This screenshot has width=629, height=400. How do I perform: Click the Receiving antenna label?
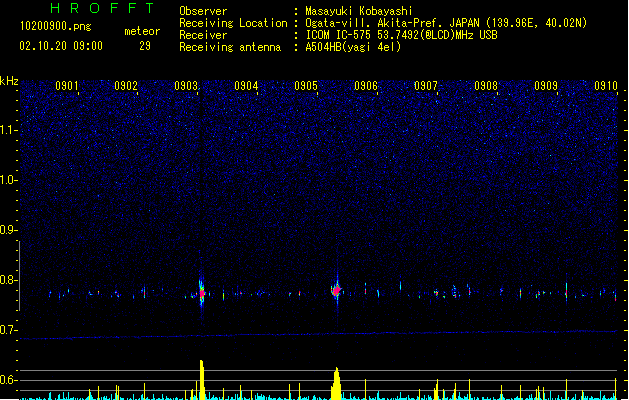coord(230,47)
